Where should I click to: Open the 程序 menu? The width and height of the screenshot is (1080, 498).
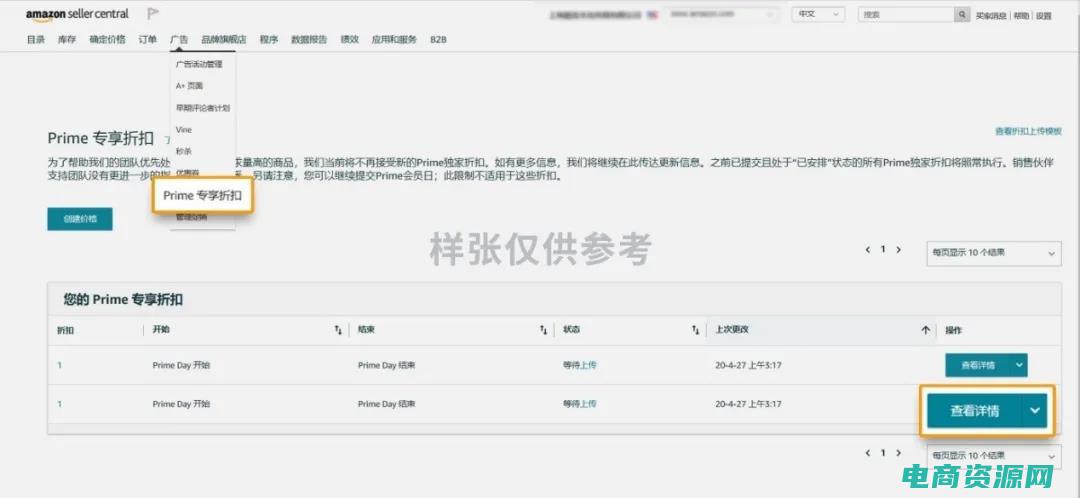click(269, 40)
